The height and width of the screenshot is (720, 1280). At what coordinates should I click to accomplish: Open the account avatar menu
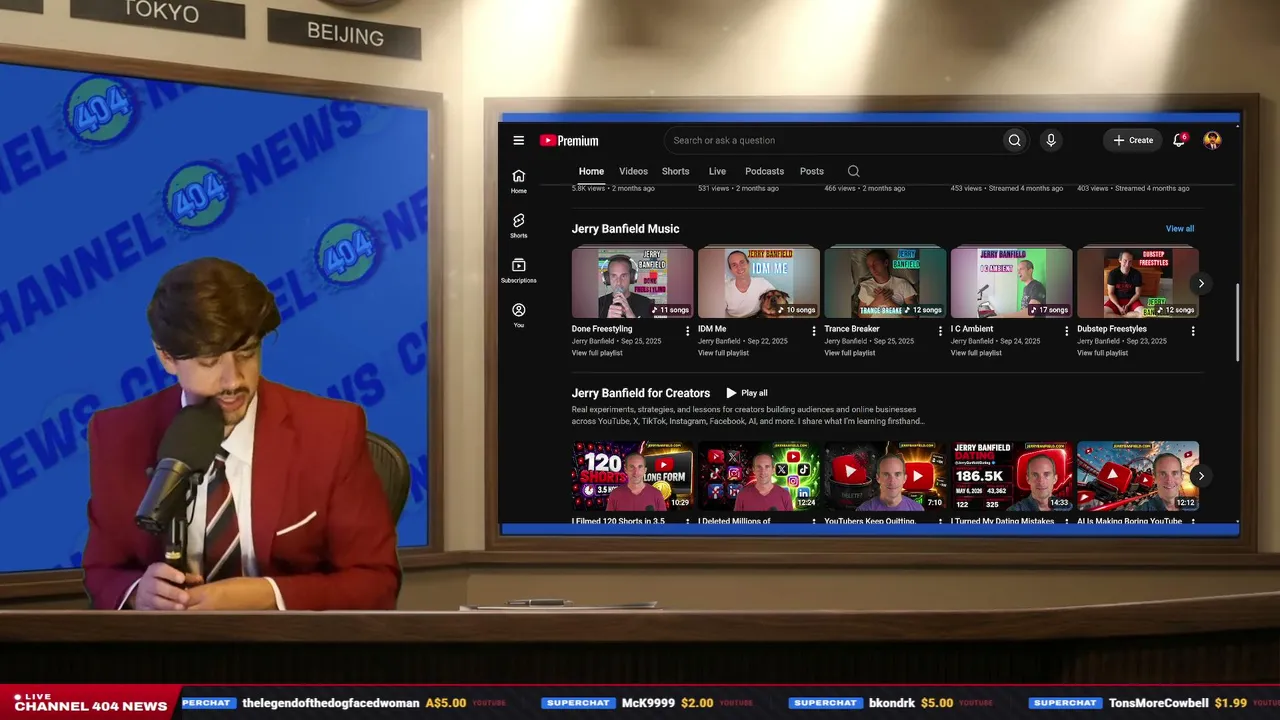(x=1212, y=140)
